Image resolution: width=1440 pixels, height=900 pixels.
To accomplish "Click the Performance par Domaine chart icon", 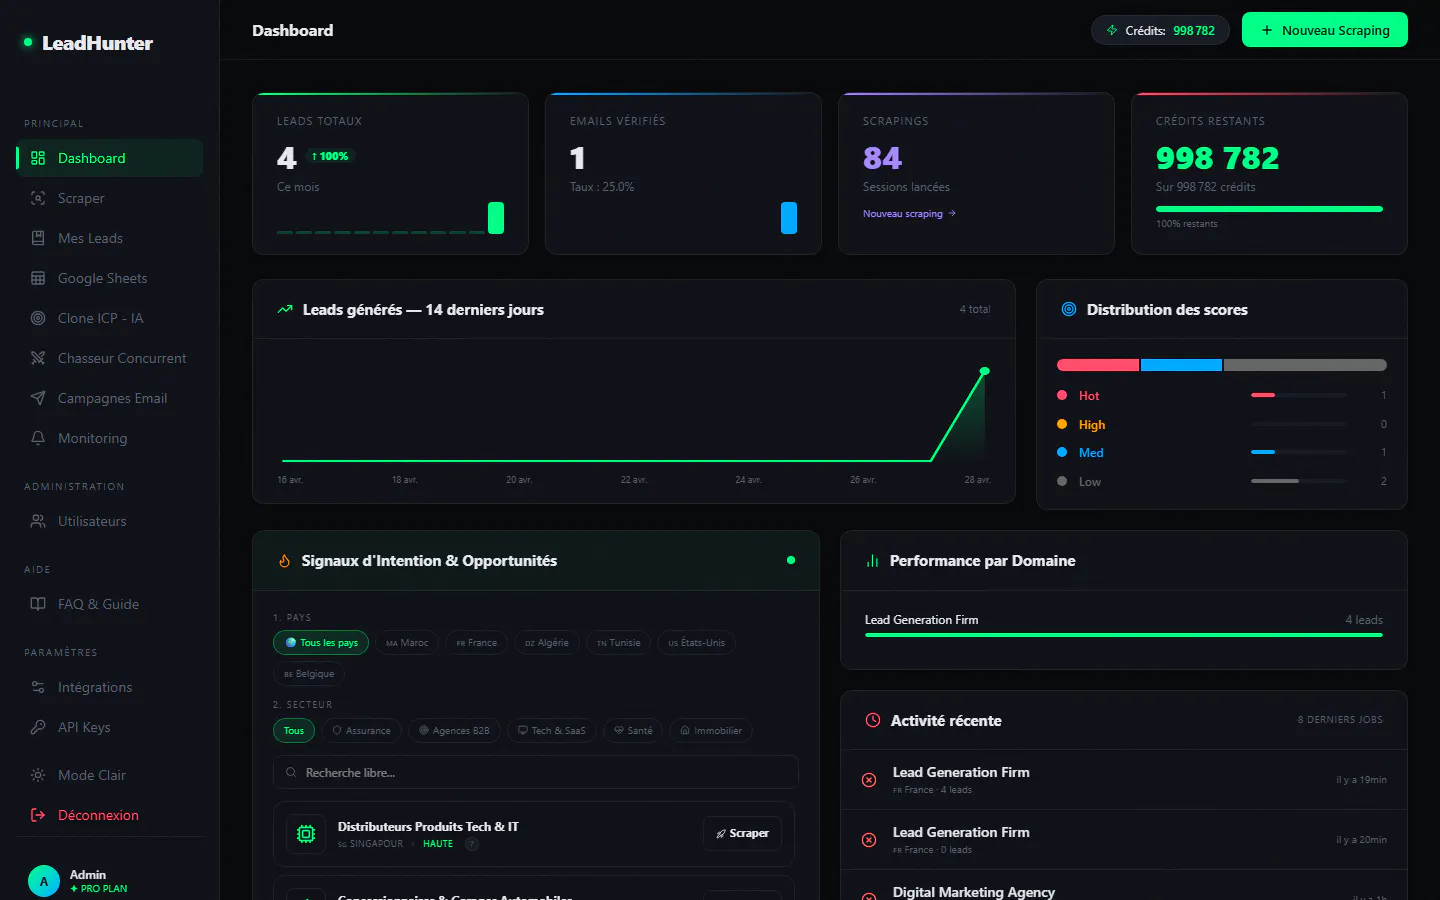I will 872,561.
